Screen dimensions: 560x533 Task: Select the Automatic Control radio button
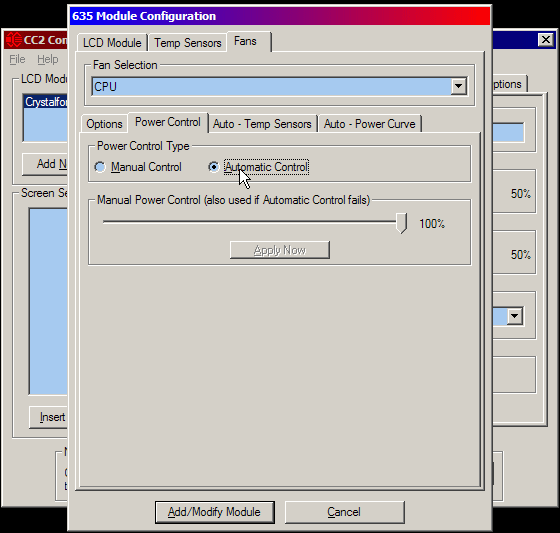[214, 167]
